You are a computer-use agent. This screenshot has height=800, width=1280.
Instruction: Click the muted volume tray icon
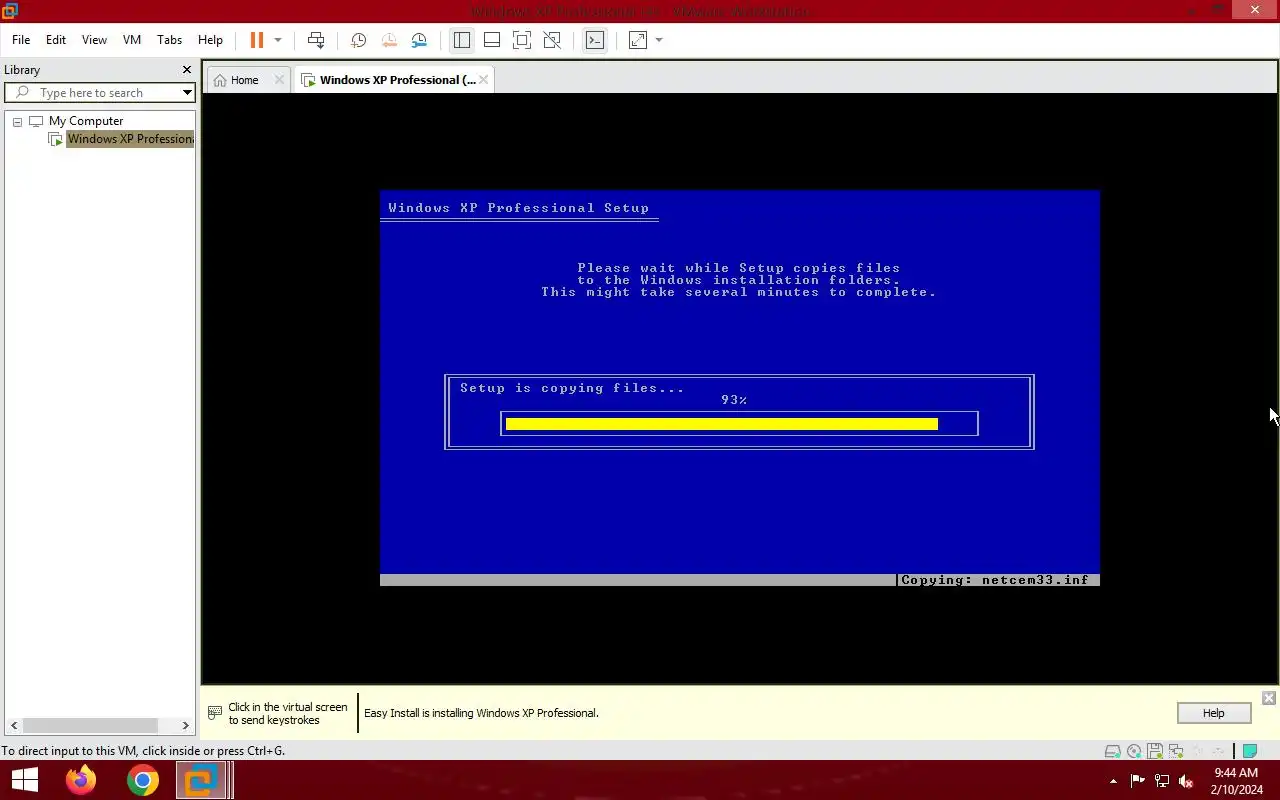pyautogui.click(x=1186, y=781)
